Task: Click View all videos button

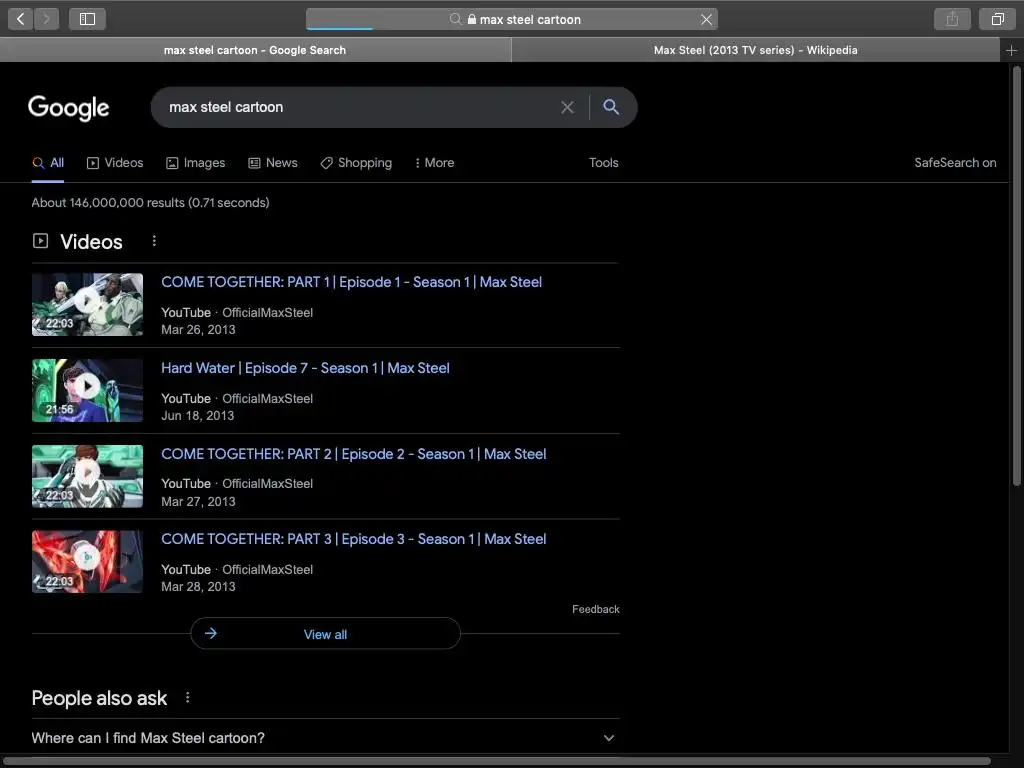Action: 325,633
